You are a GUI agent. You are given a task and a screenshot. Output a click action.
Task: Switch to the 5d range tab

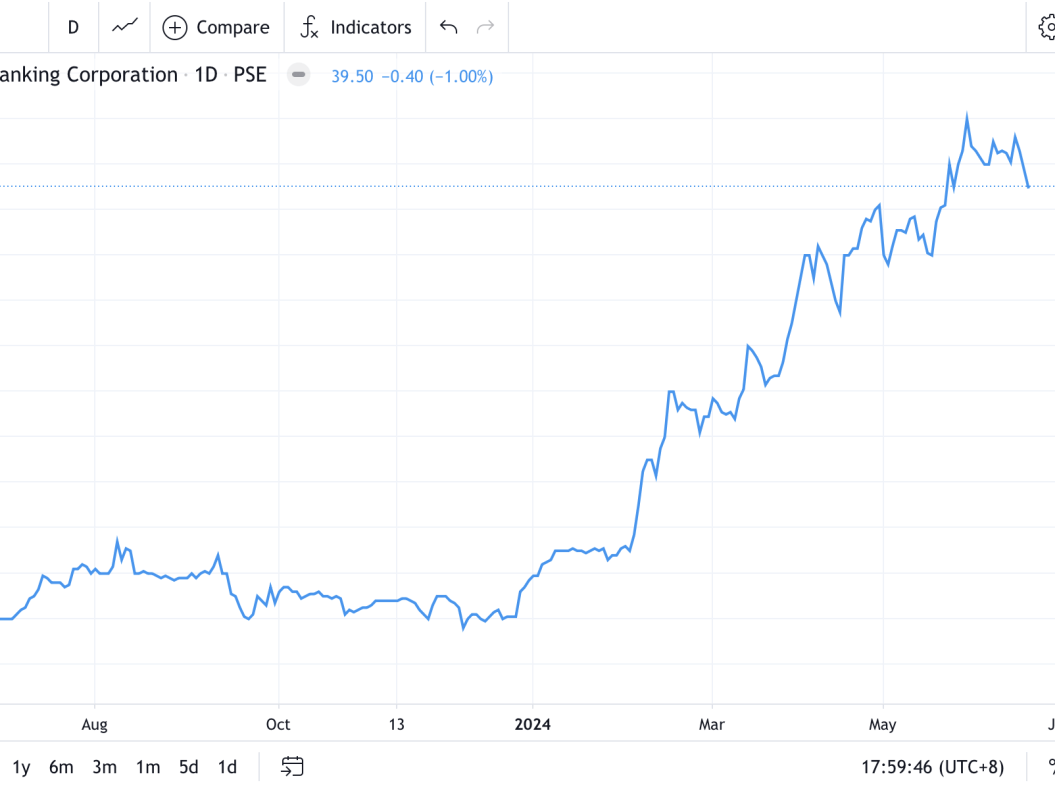click(x=187, y=766)
